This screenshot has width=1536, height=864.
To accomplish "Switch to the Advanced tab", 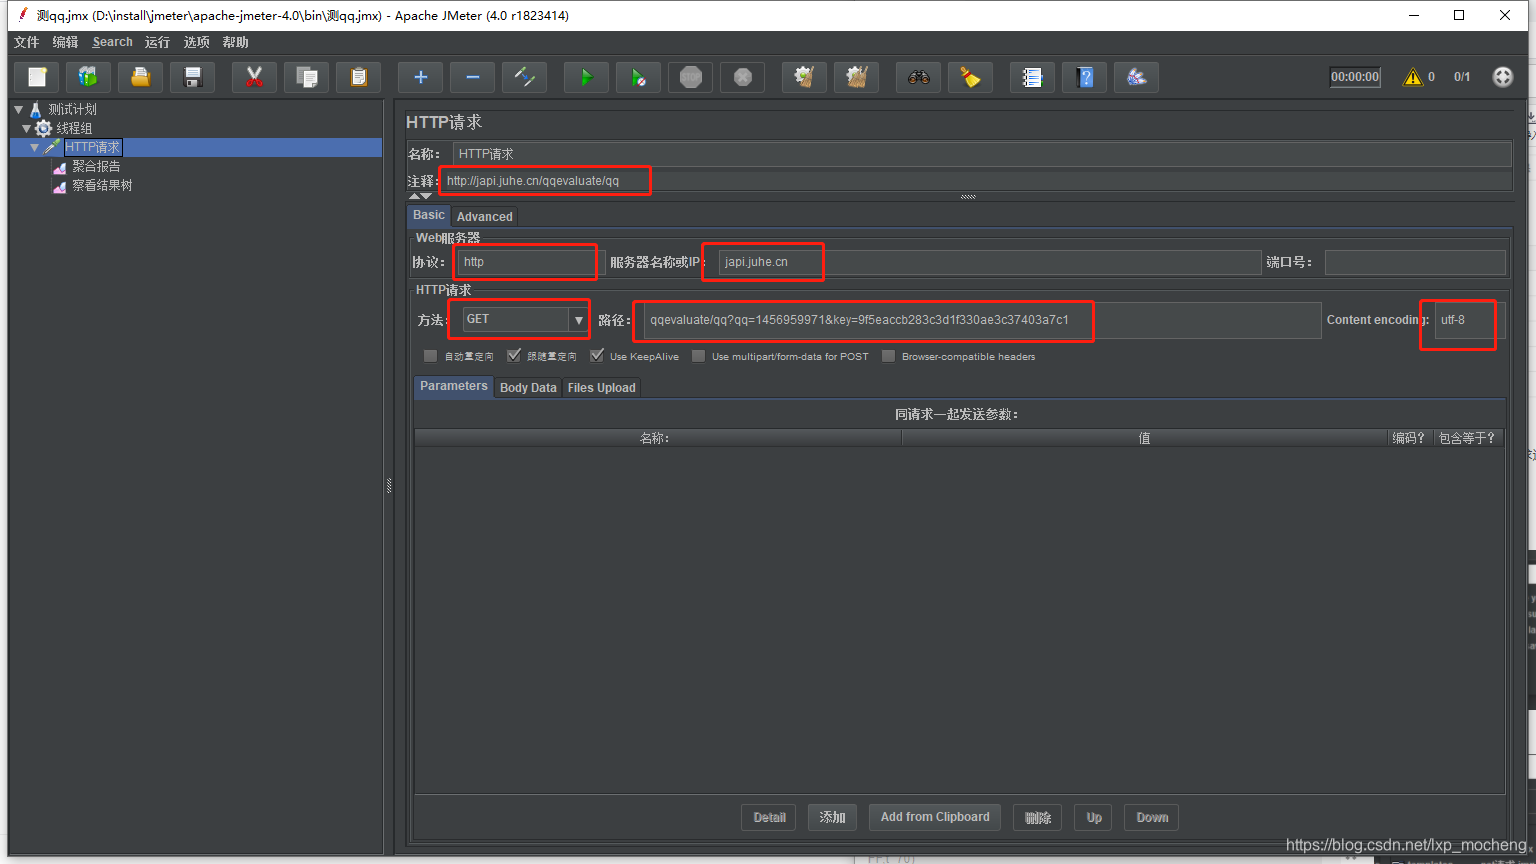I will coord(484,216).
